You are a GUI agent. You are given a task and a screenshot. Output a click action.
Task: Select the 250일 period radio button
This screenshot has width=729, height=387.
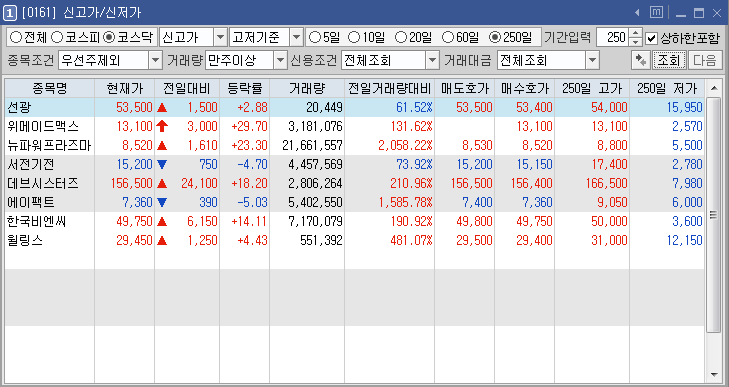495,37
